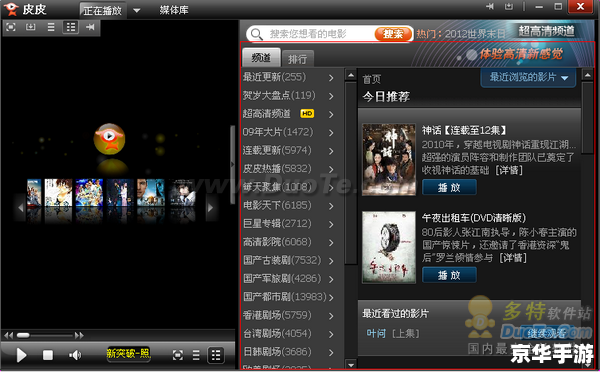
Task: Click the fast-forward double-arrow icon
Action: point(79,336)
